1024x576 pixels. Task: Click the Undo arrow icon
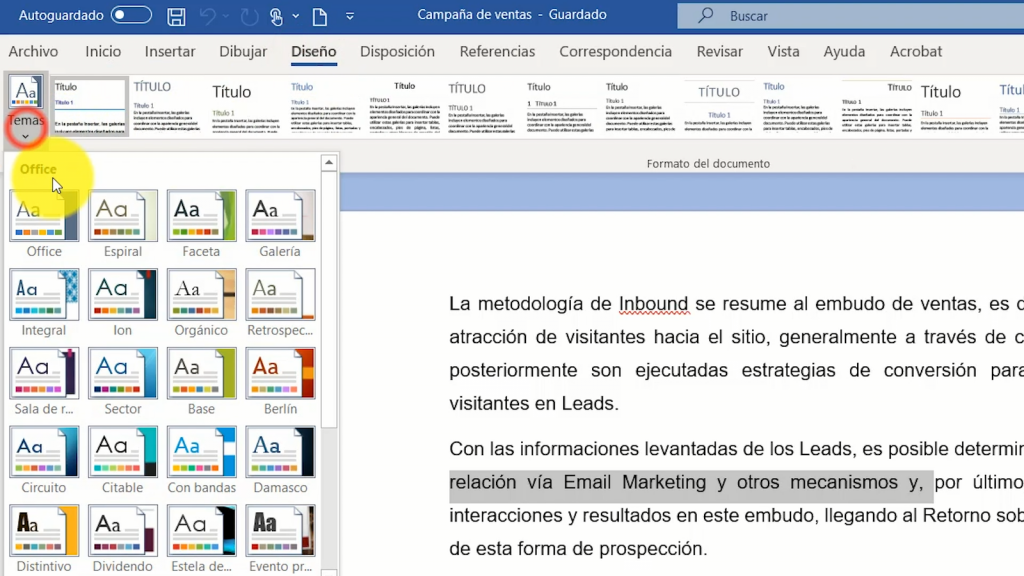point(208,16)
